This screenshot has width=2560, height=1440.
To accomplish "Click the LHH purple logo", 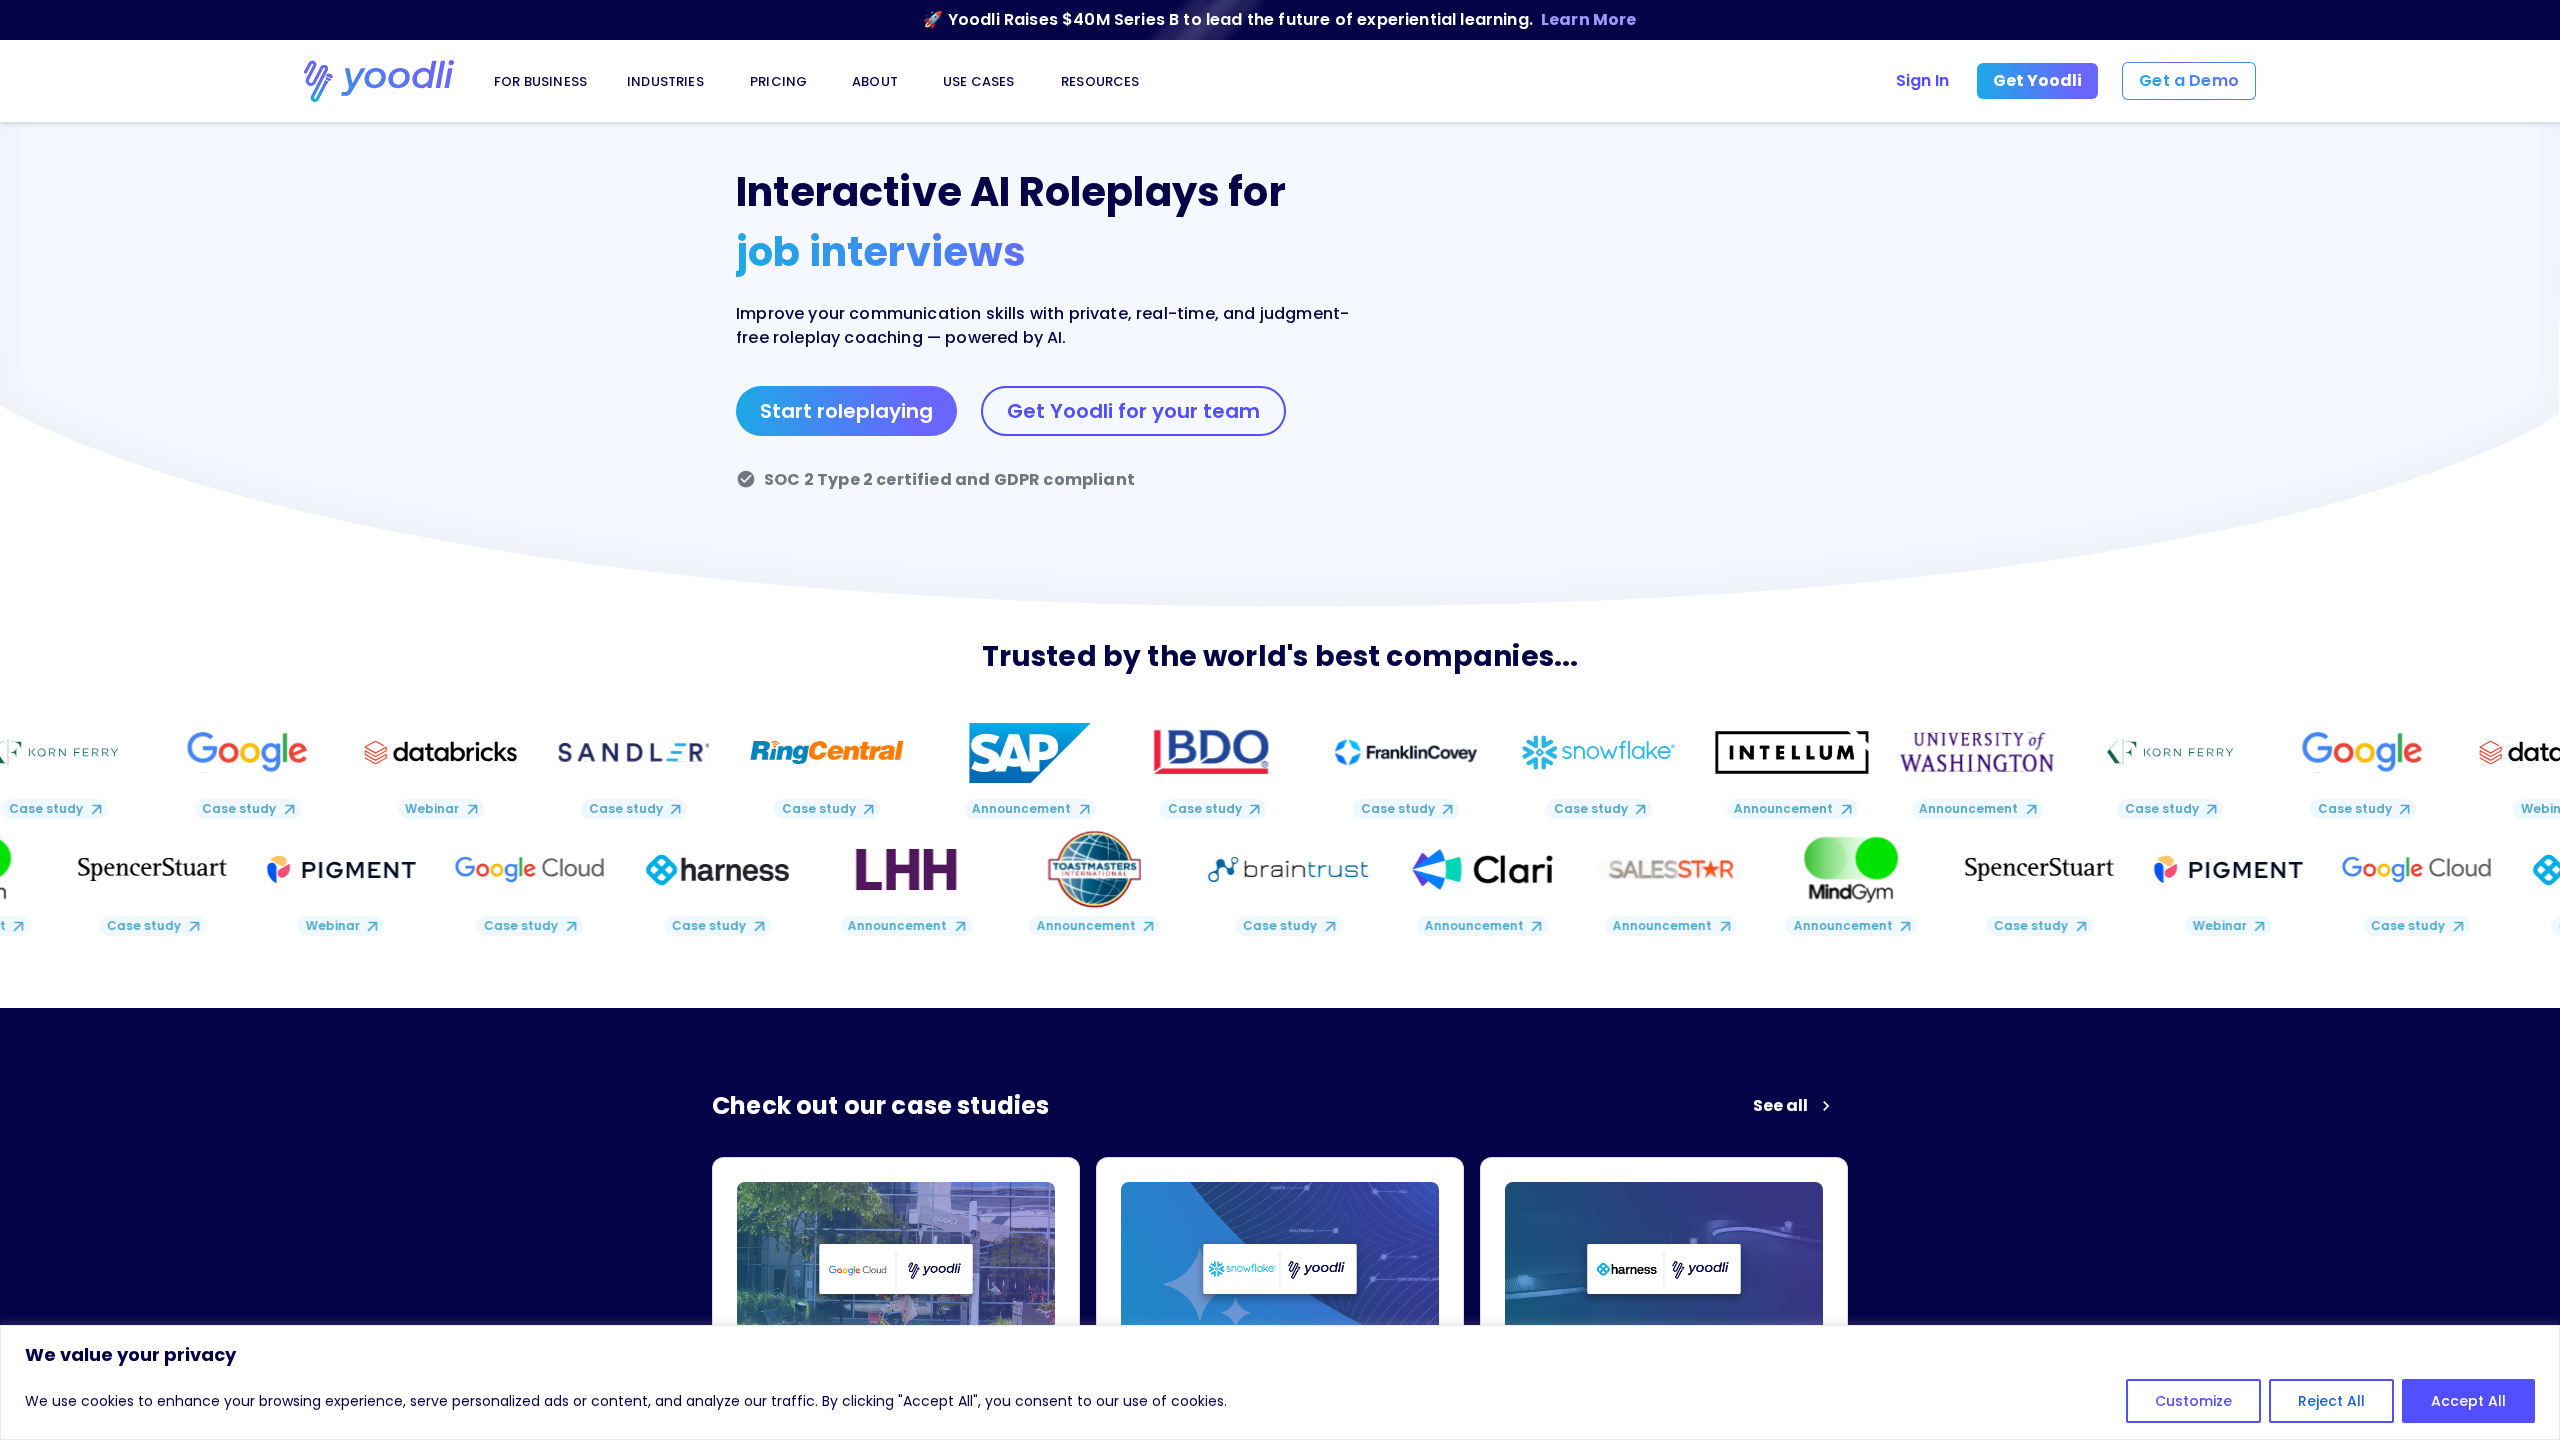I will pos(905,869).
